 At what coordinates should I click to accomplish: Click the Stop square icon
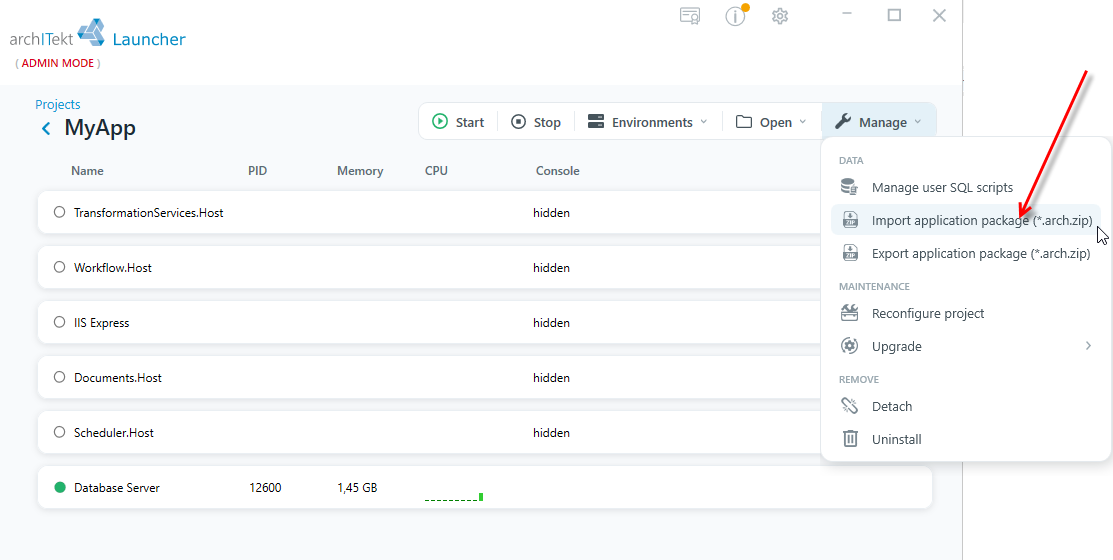coord(519,122)
